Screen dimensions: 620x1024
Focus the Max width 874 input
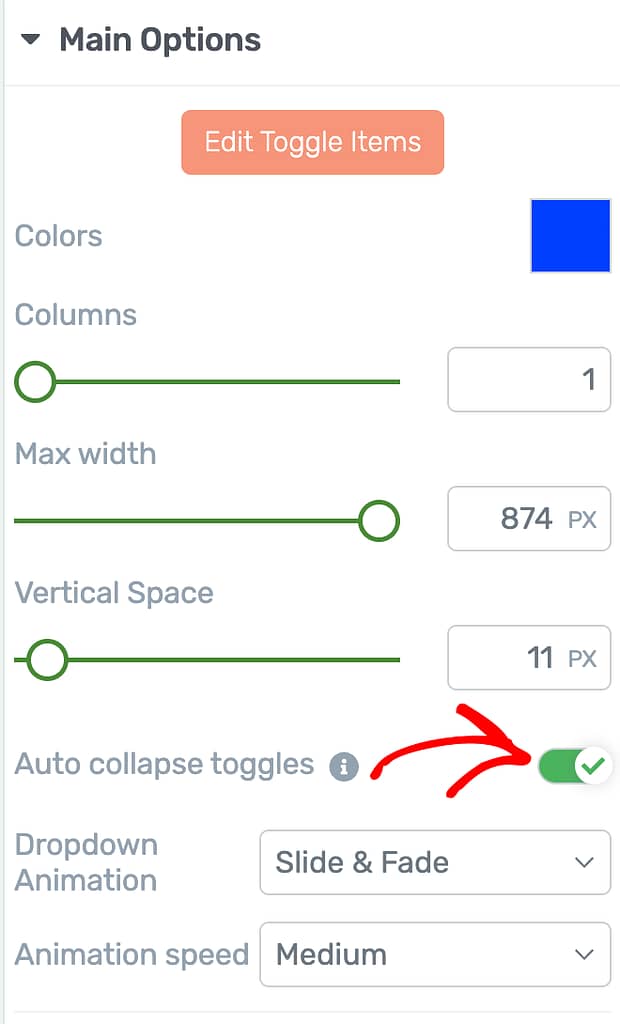click(529, 519)
